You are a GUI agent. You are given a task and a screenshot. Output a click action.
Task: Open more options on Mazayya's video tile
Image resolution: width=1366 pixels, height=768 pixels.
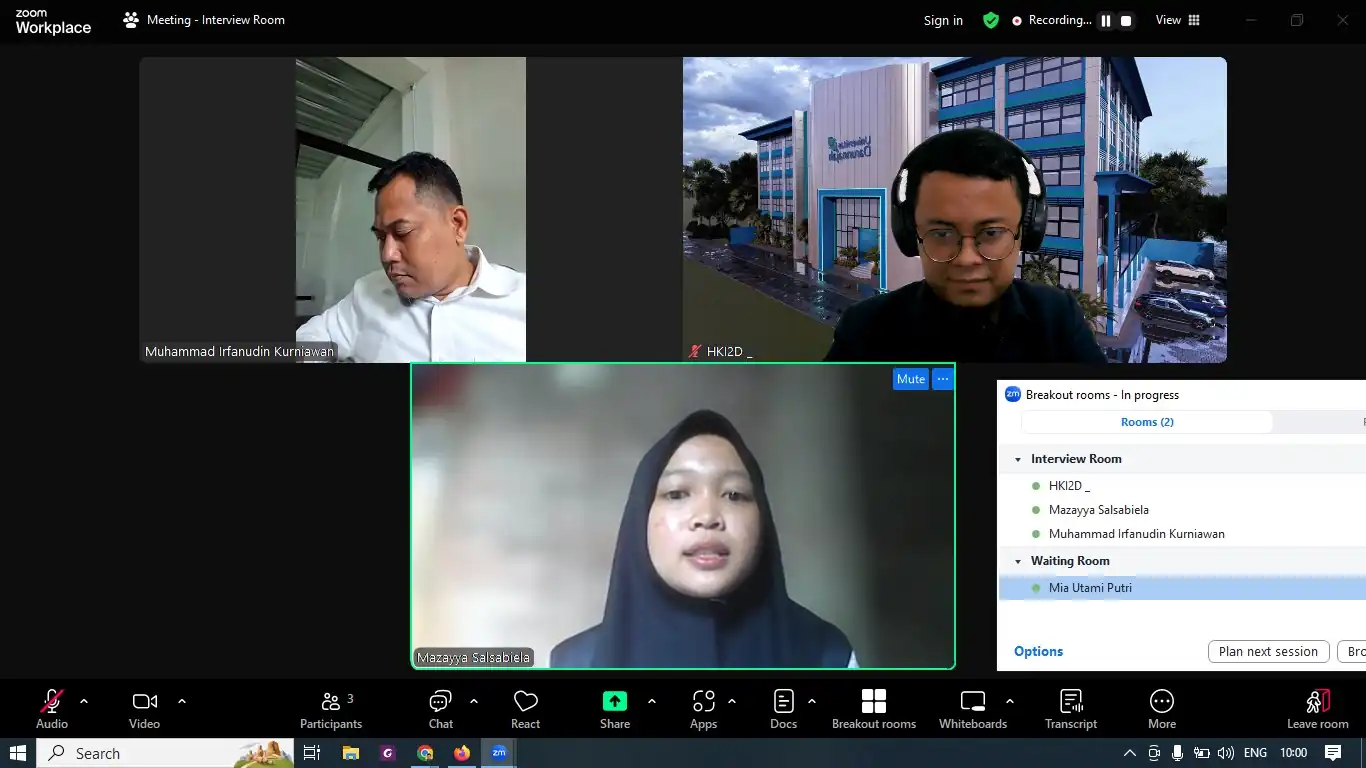tap(943, 379)
